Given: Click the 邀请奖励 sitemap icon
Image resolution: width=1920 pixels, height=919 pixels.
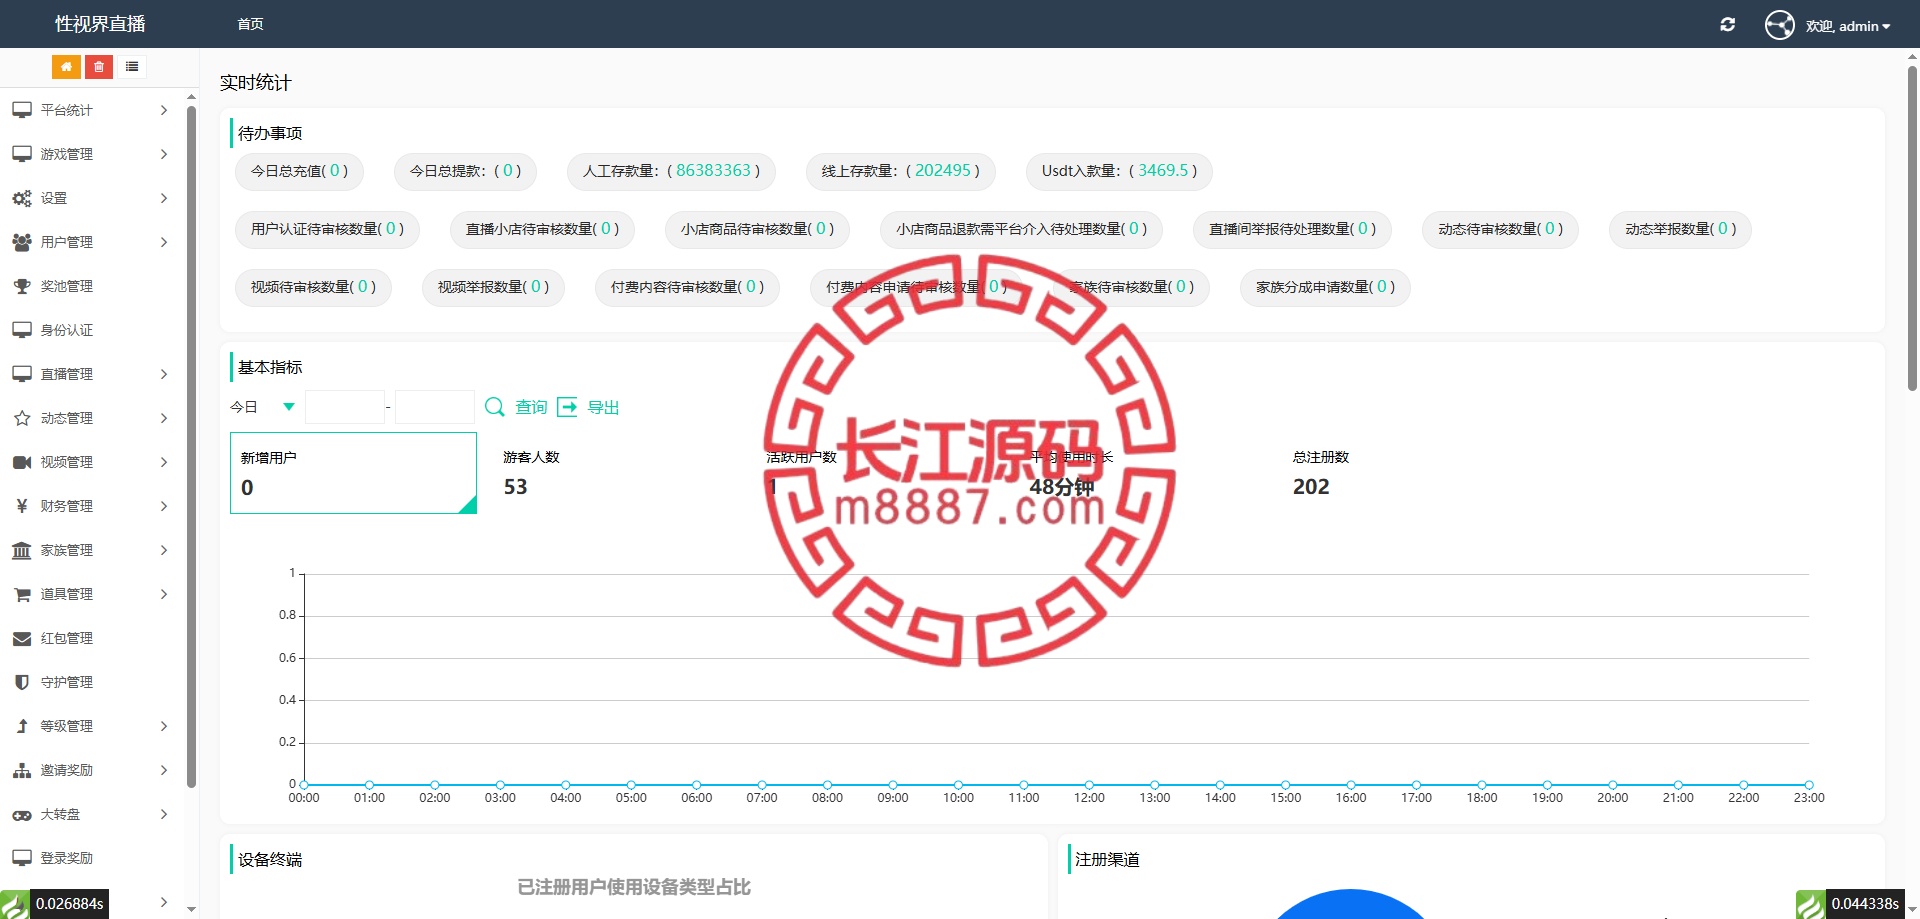Looking at the screenshot, I should [x=22, y=770].
